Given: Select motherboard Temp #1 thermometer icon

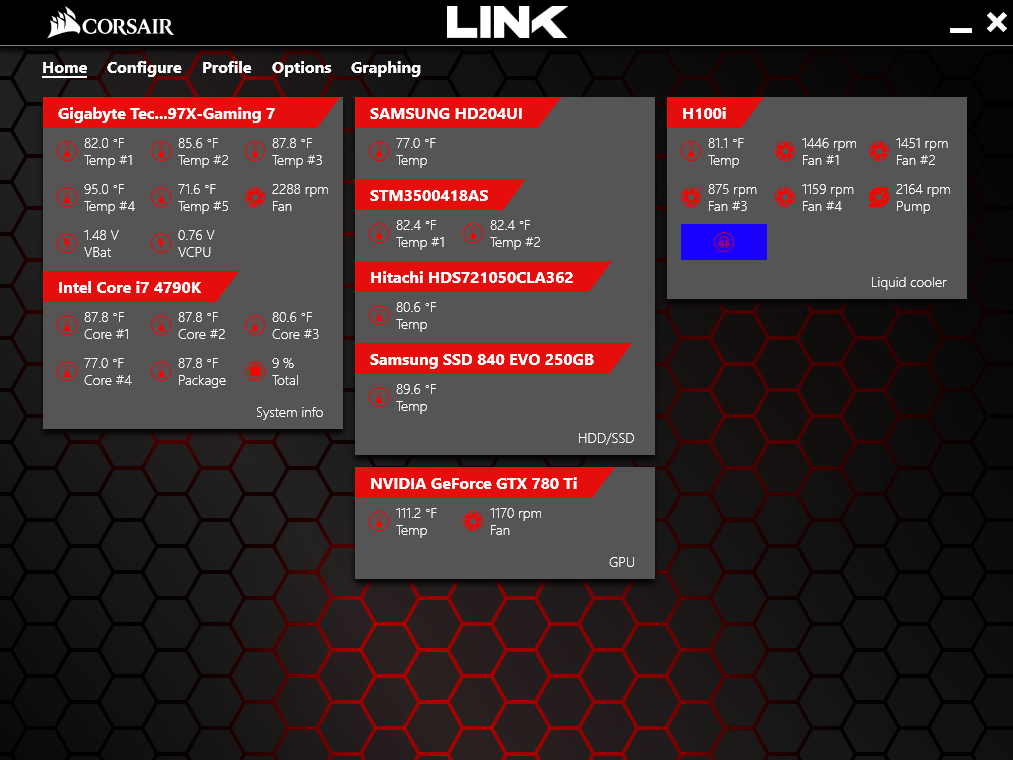Looking at the screenshot, I should (67, 151).
